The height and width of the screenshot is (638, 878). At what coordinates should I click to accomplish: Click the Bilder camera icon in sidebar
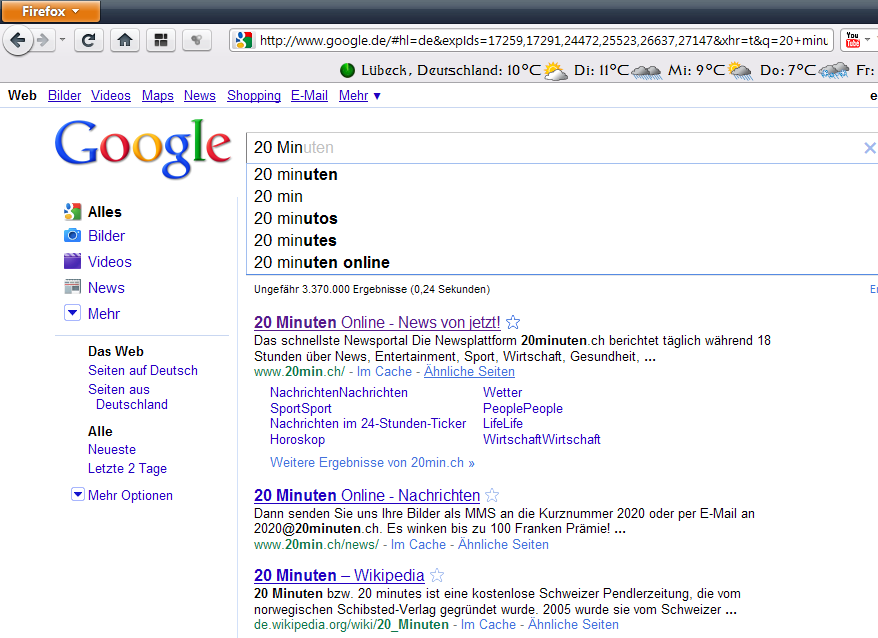72,236
